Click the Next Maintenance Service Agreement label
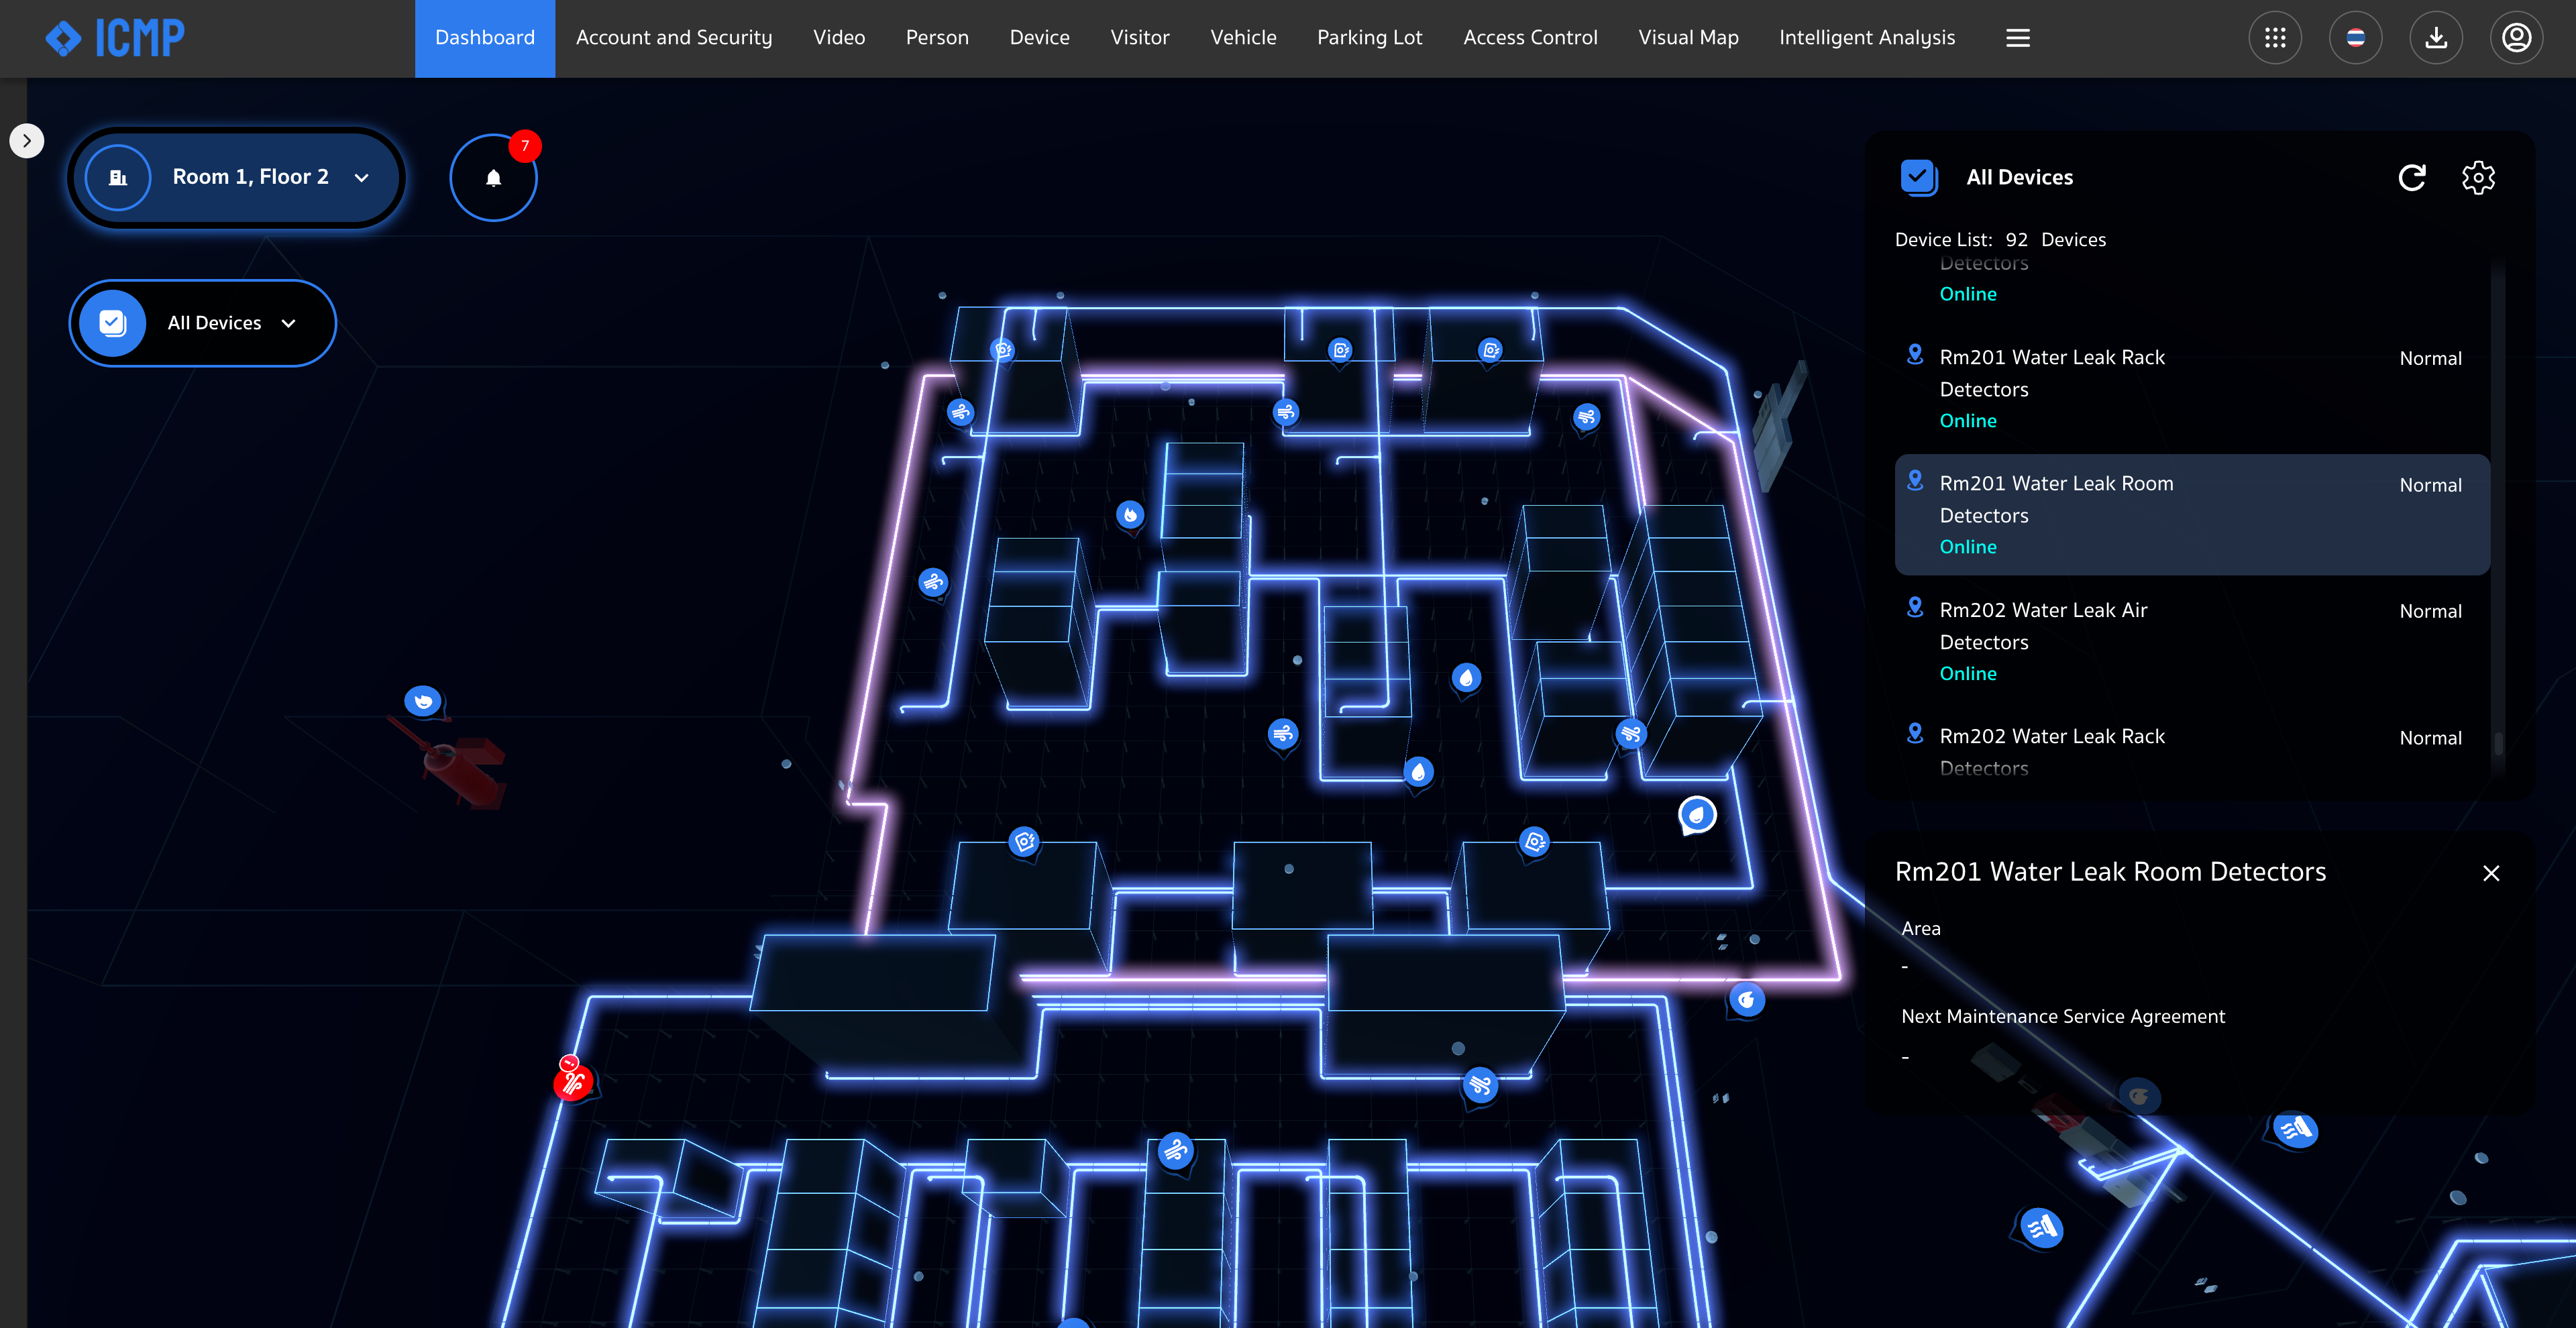This screenshot has height=1328, width=2576. point(2063,1016)
